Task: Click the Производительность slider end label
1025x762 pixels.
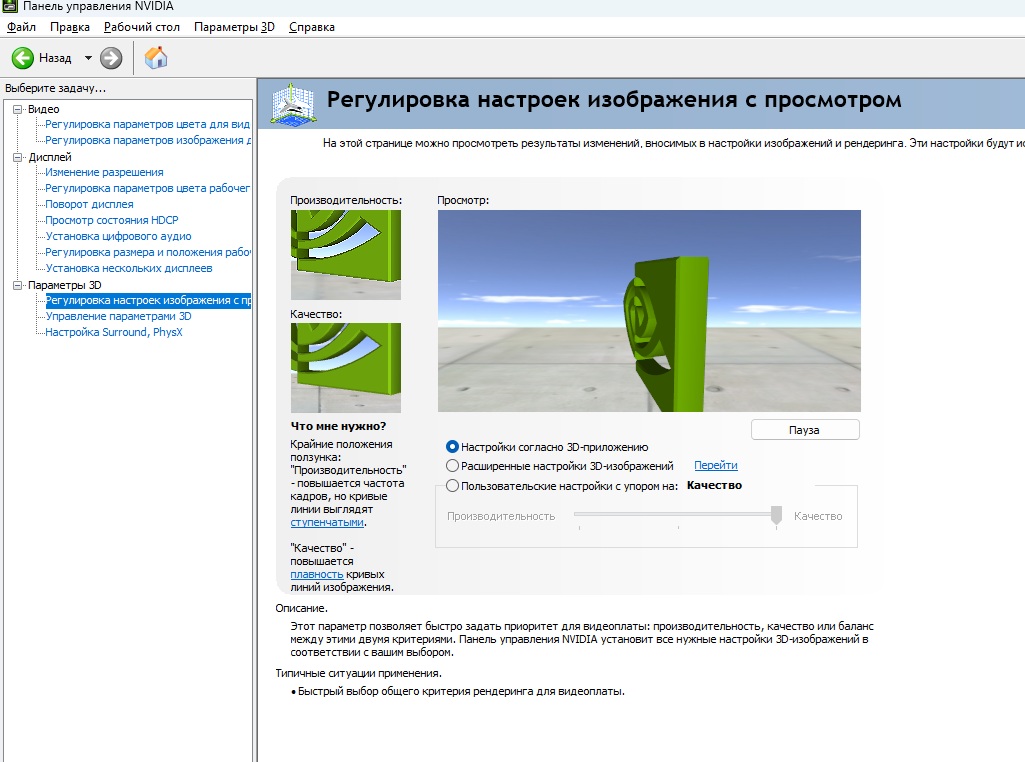Action: click(501, 516)
